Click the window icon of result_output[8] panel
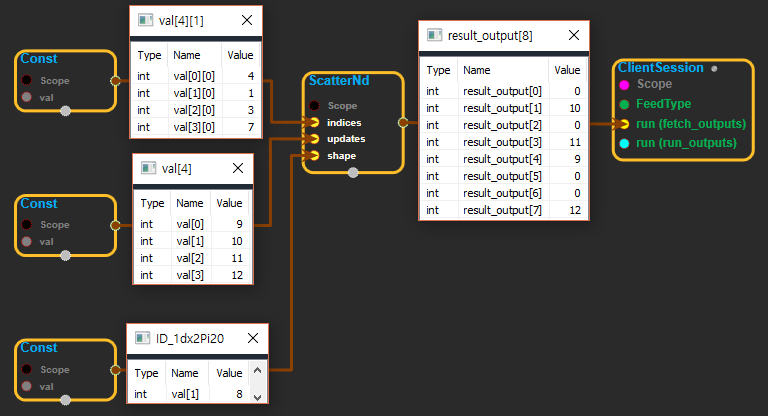768x416 pixels. pyautogui.click(x=435, y=35)
